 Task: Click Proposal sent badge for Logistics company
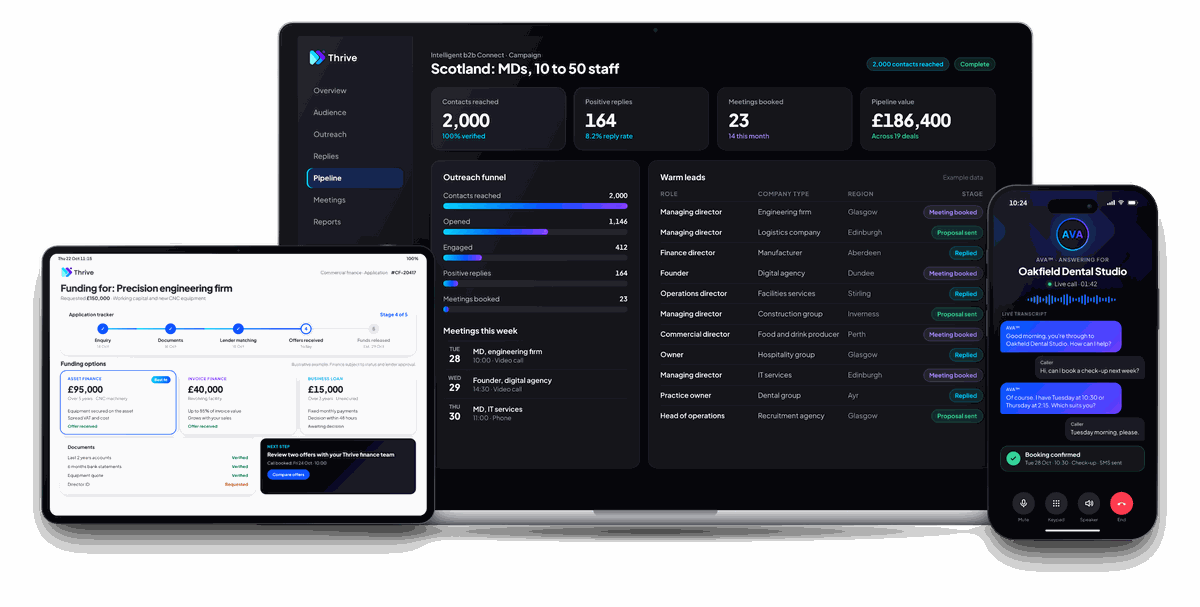[x=957, y=232]
